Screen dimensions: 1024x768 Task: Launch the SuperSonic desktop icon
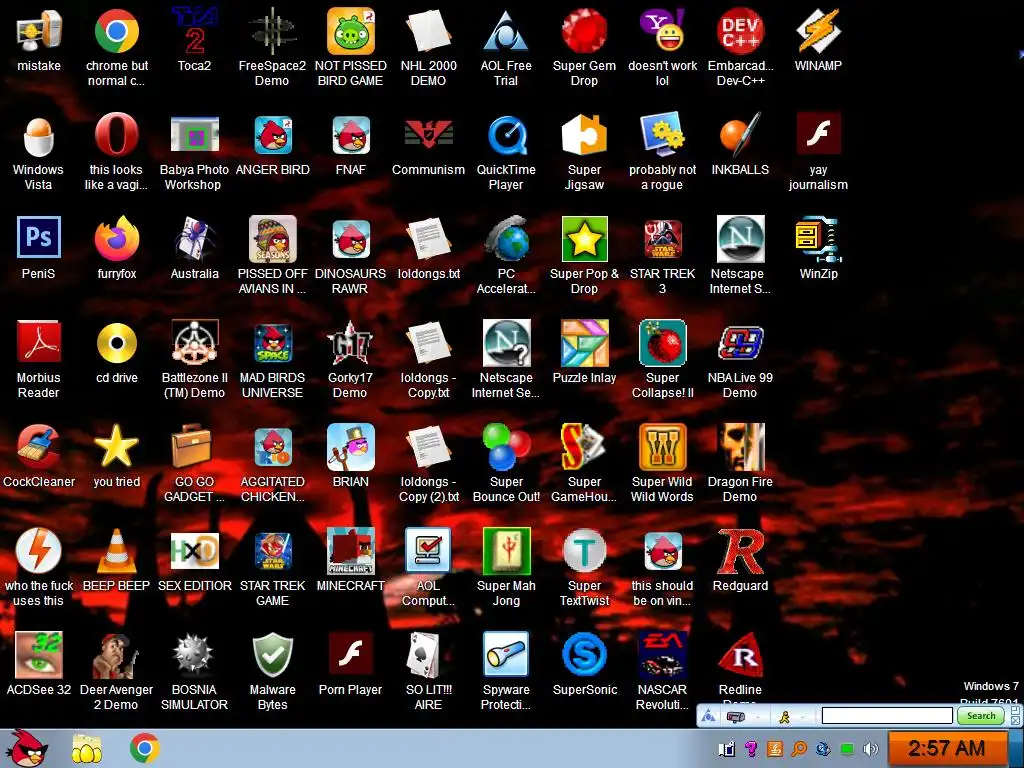point(584,654)
